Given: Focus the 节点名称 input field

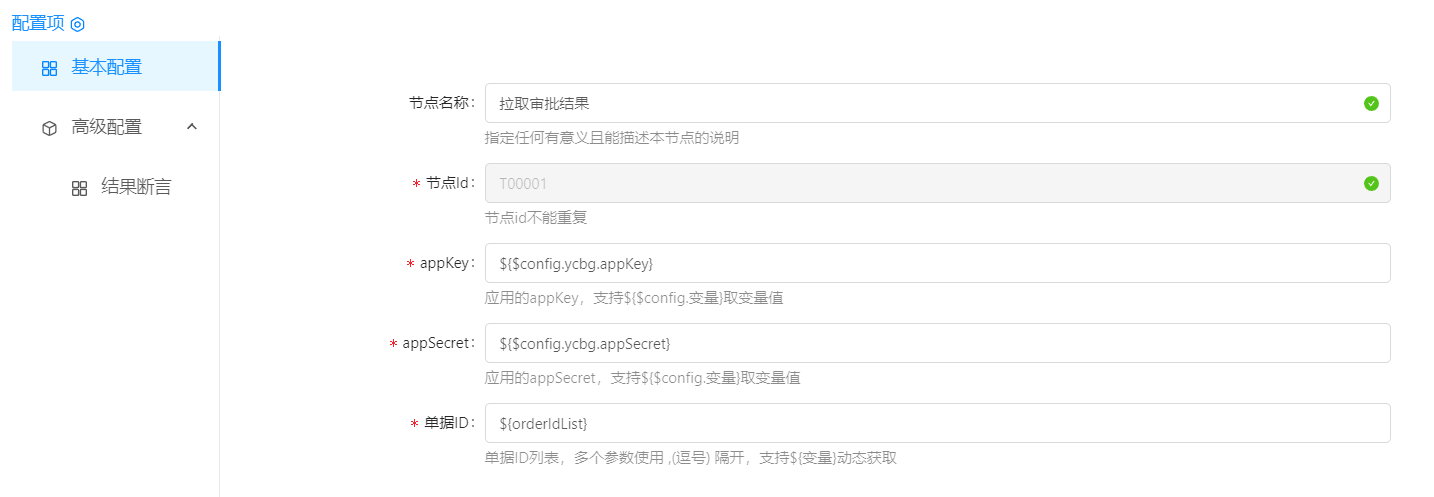Looking at the screenshot, I should (920, 103).
